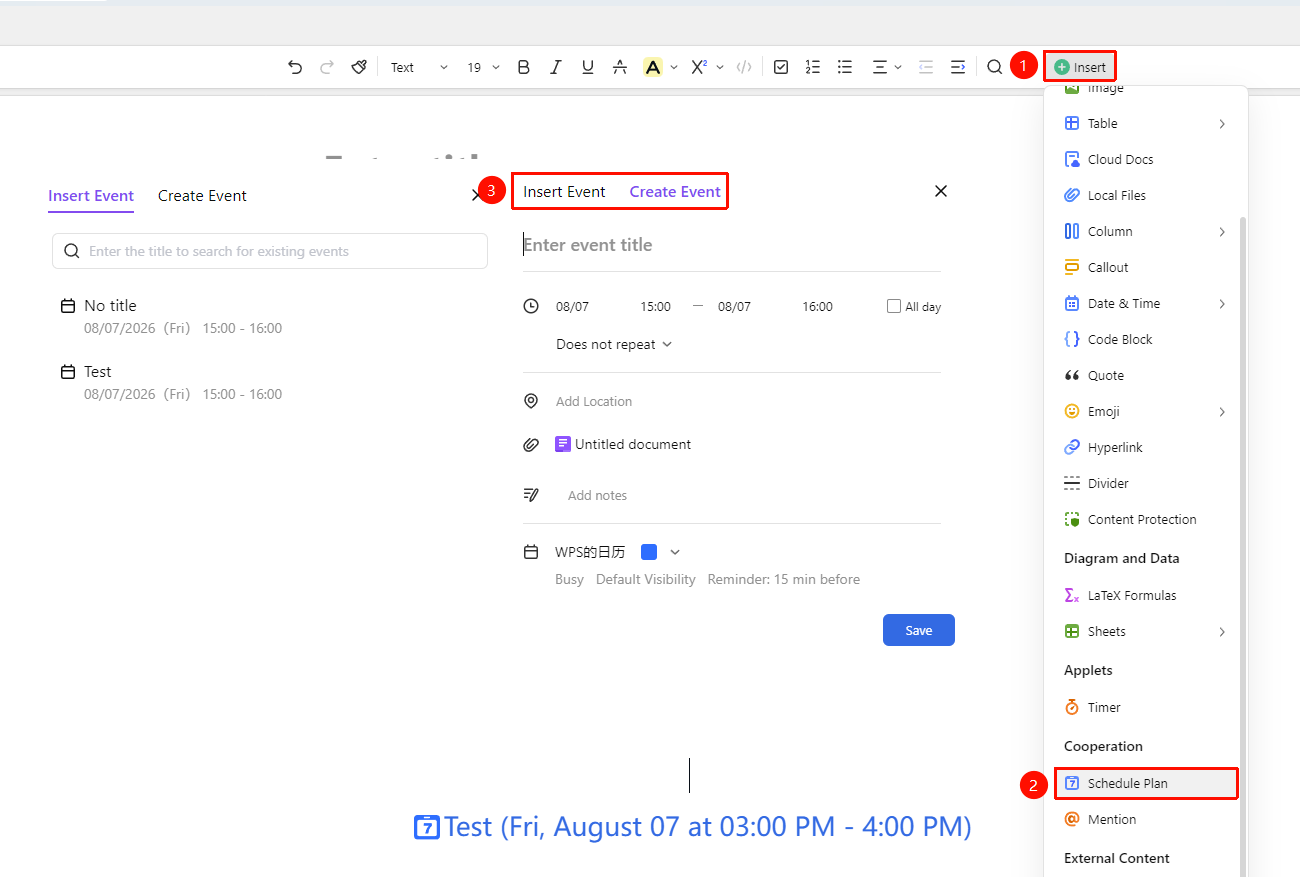Screen dimensions: 1300x877
Task: Click the Undo arrow in the toolbar
Action: coord(294,67)
